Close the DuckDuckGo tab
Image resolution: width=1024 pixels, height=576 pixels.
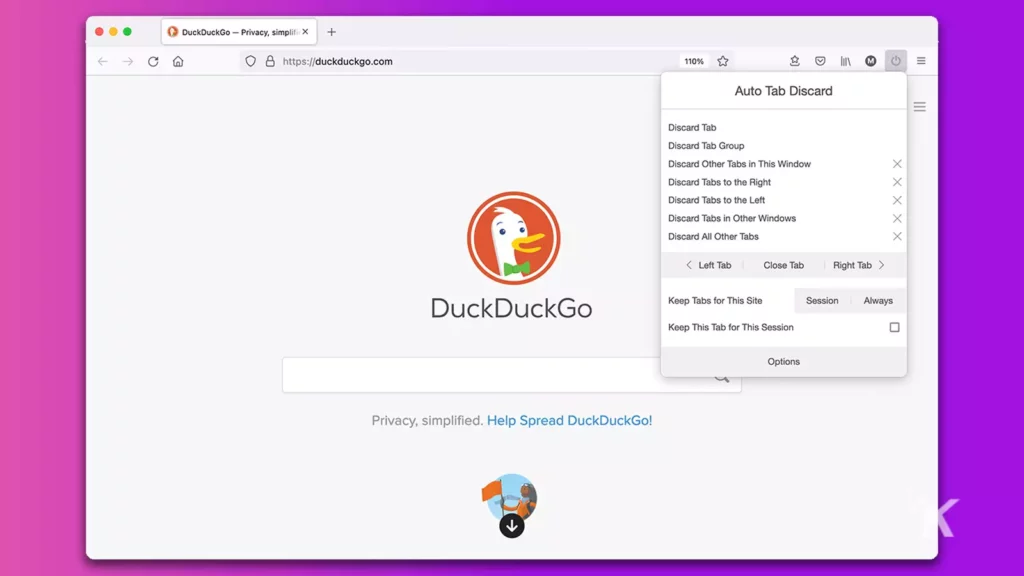[x=305, y=31]
